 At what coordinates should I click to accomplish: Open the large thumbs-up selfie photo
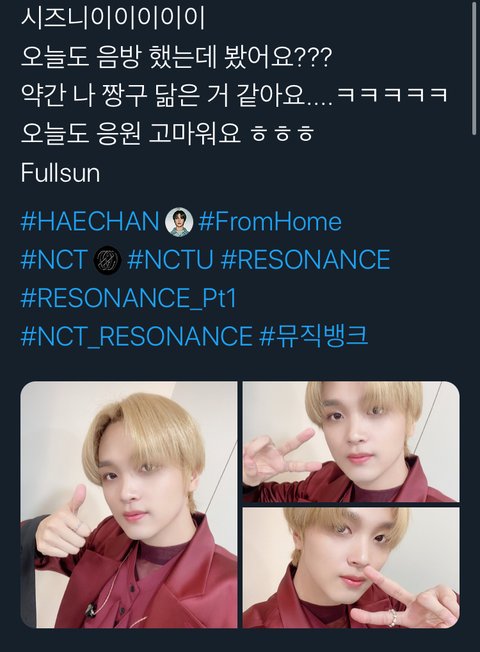coord(129,505)
